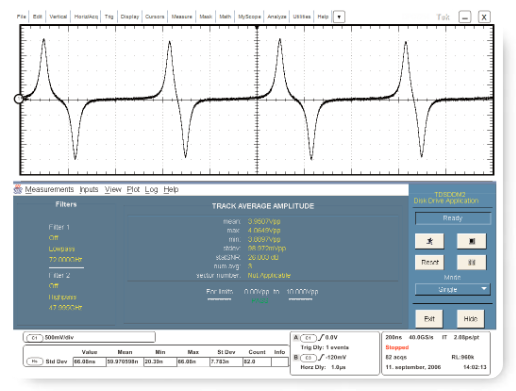Open the Disk Drive app Help menu
The height and width of the screenshot is (391, 516).
tap(171, 189)
